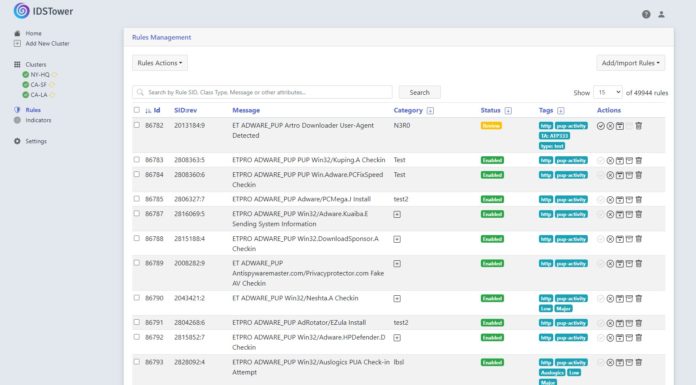
Task: Go to Home in sidebar
Action: pyautogui.click(x=33, y=33)
